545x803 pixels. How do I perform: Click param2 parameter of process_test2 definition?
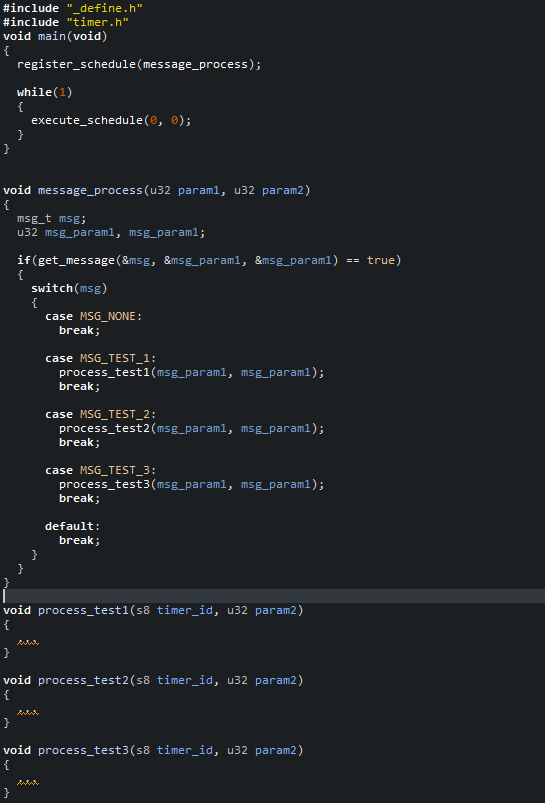(276, 680)
